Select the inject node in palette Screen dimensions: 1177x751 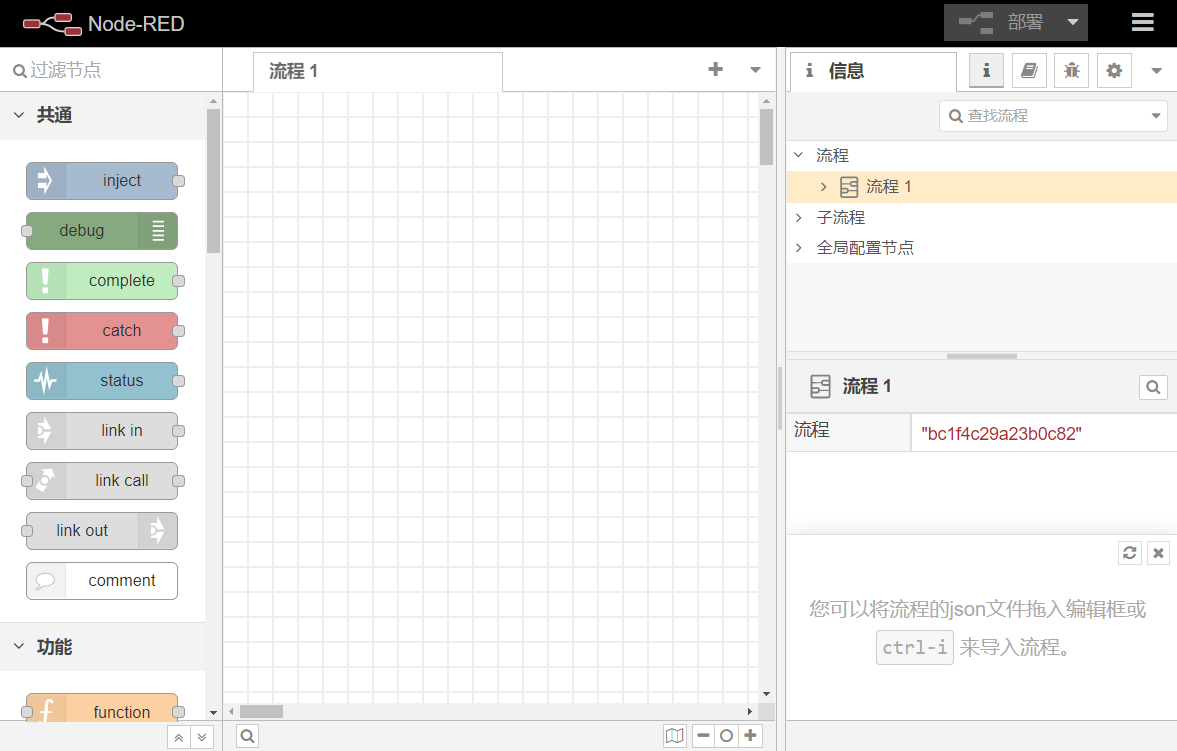[x=102, y=181]
